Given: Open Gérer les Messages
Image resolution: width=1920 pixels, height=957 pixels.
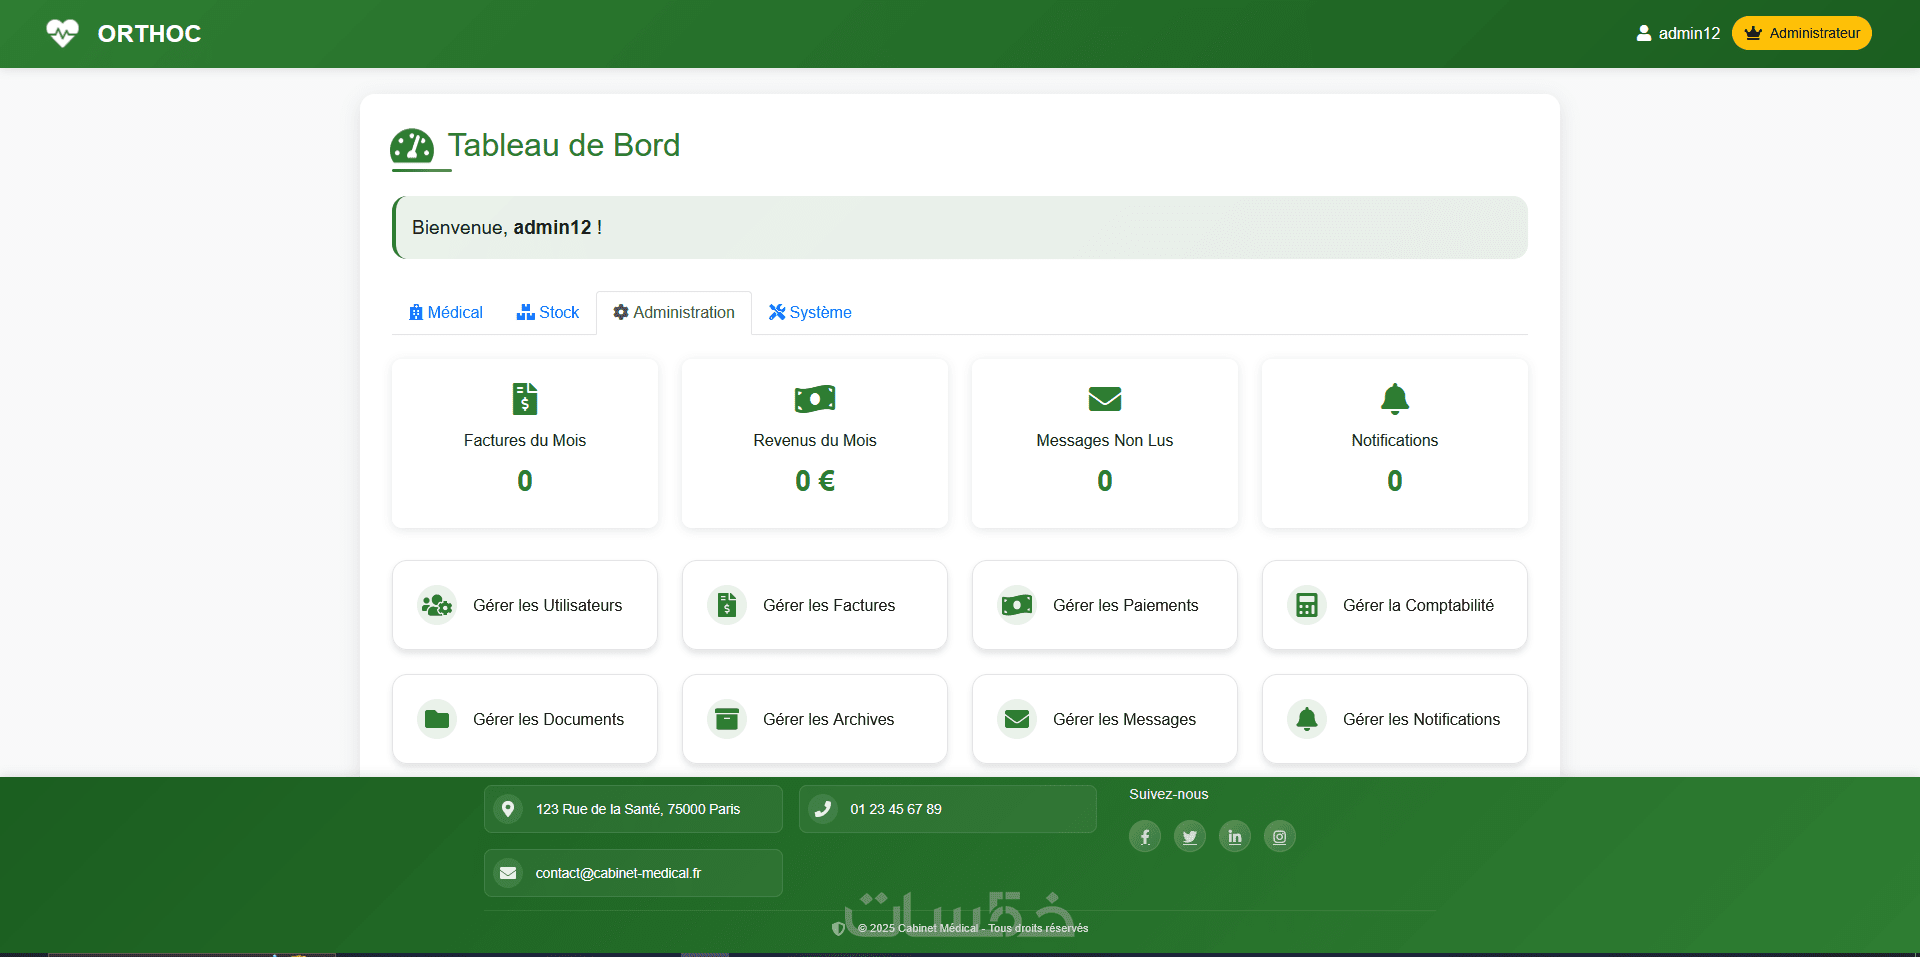Looking at the screenshot, I should (1105, 719).
